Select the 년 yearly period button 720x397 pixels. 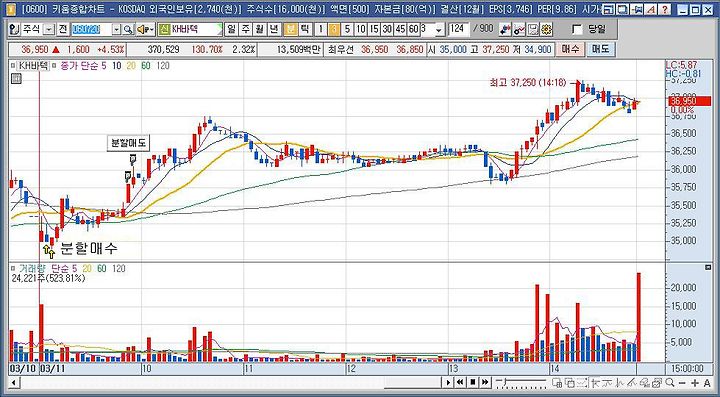coord(274,29)
